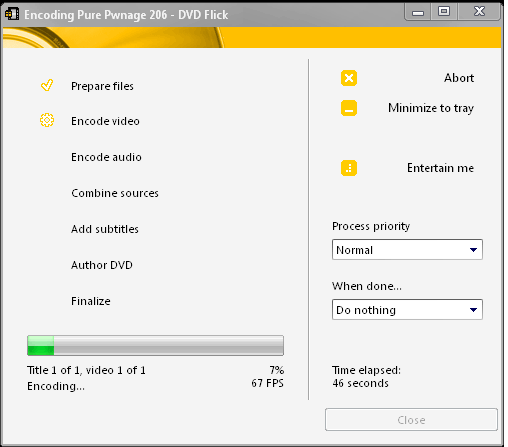Click the Prepare files checkmark icon
Viewport: 508px width, 447px height.
pos(47,85)
